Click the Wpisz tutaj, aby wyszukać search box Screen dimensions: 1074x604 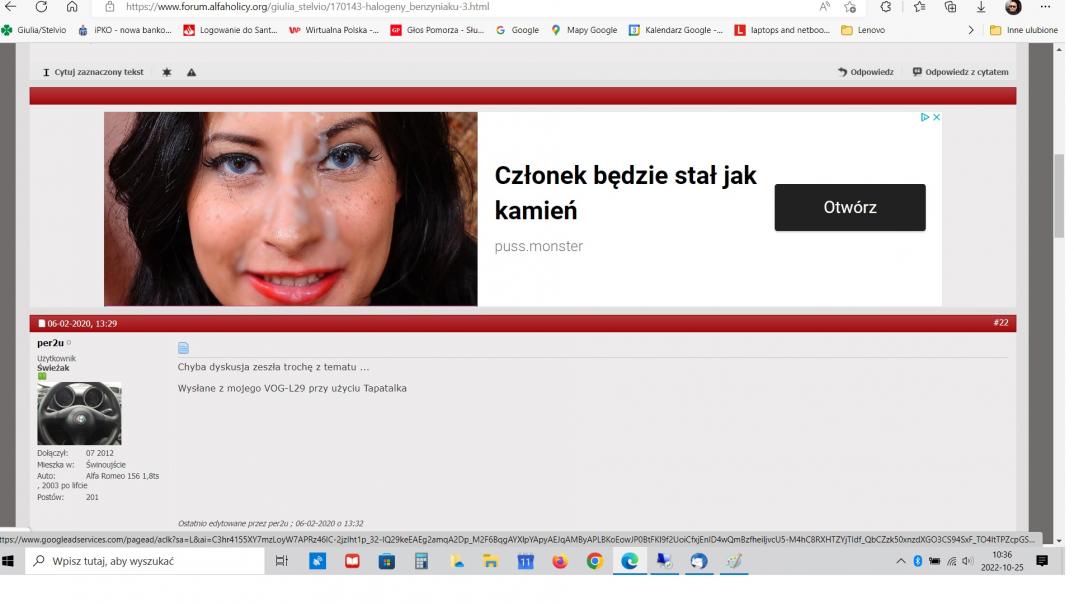pos(145,562)
